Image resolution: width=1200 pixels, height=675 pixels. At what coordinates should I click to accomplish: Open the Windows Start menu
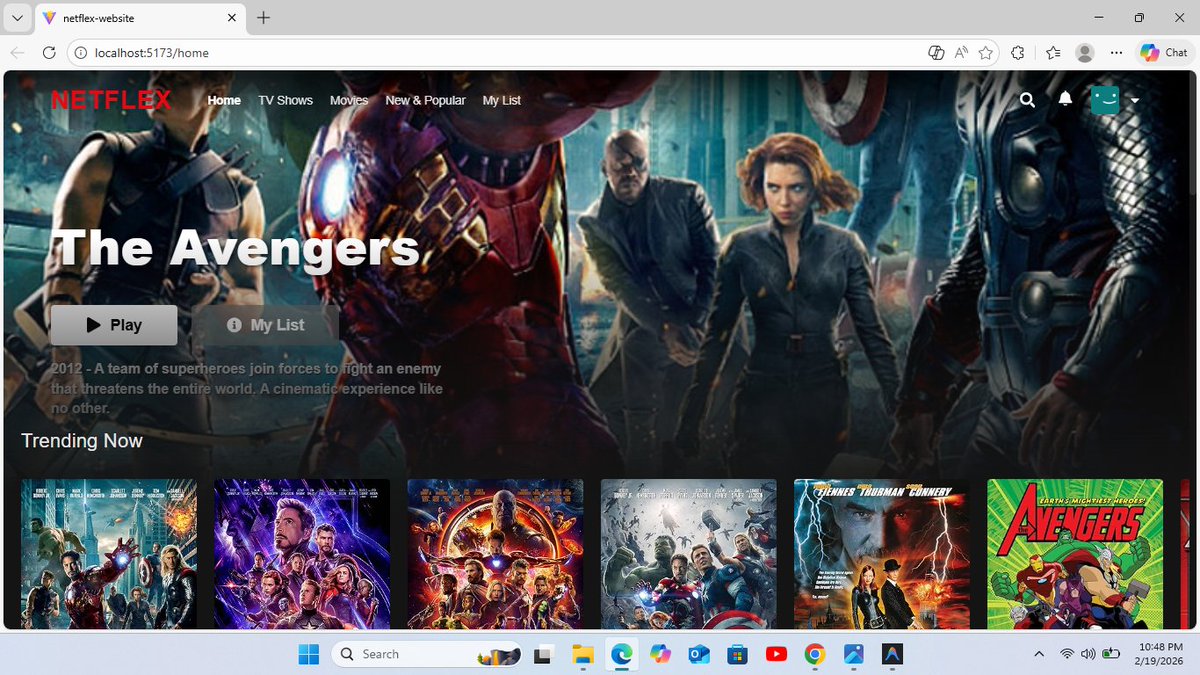tap(309, 654)
